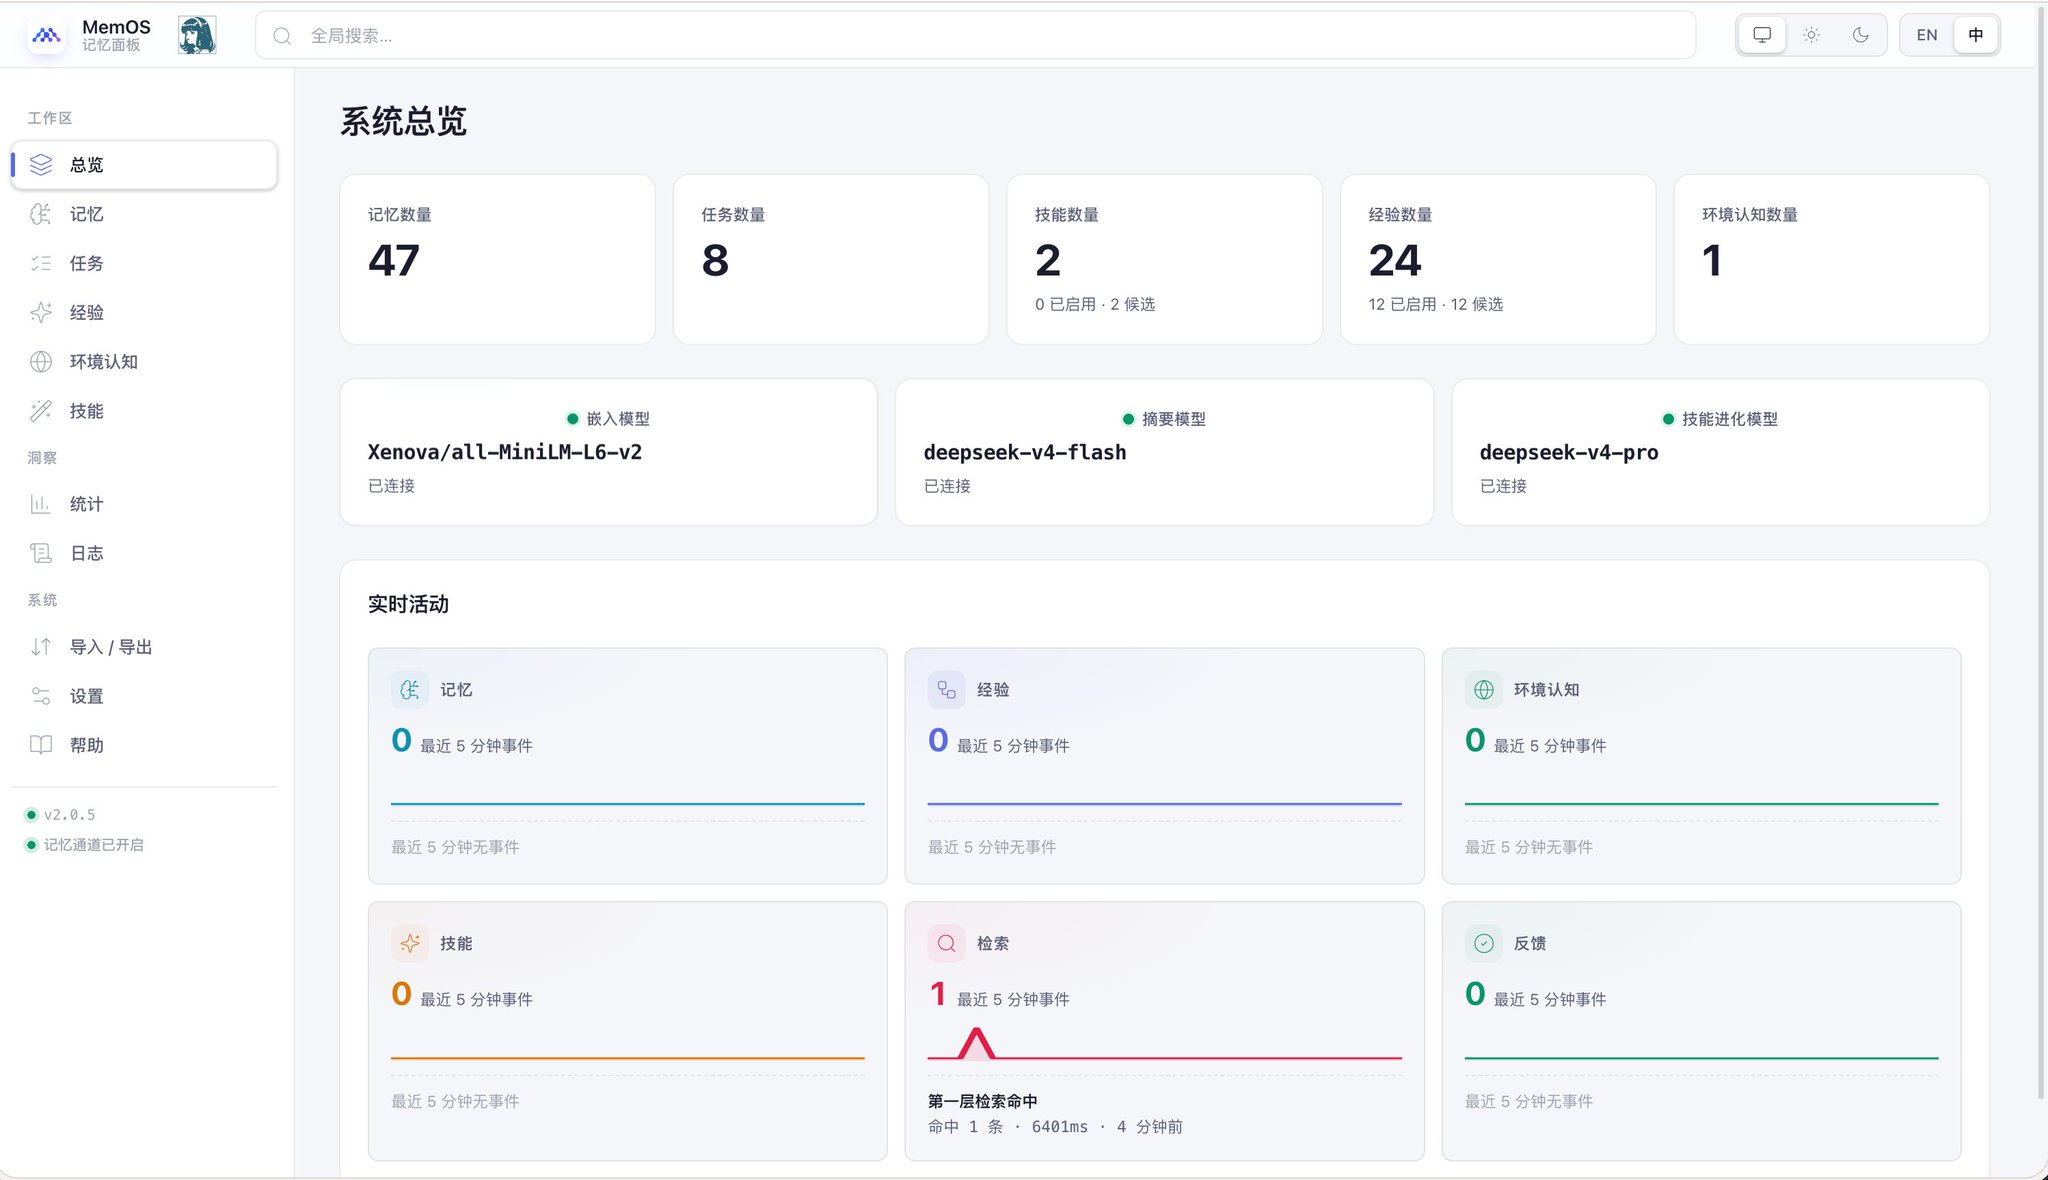Screen dimensions: 2048x1180
Task: Open the 技能数量 card
Action: 1165,259
